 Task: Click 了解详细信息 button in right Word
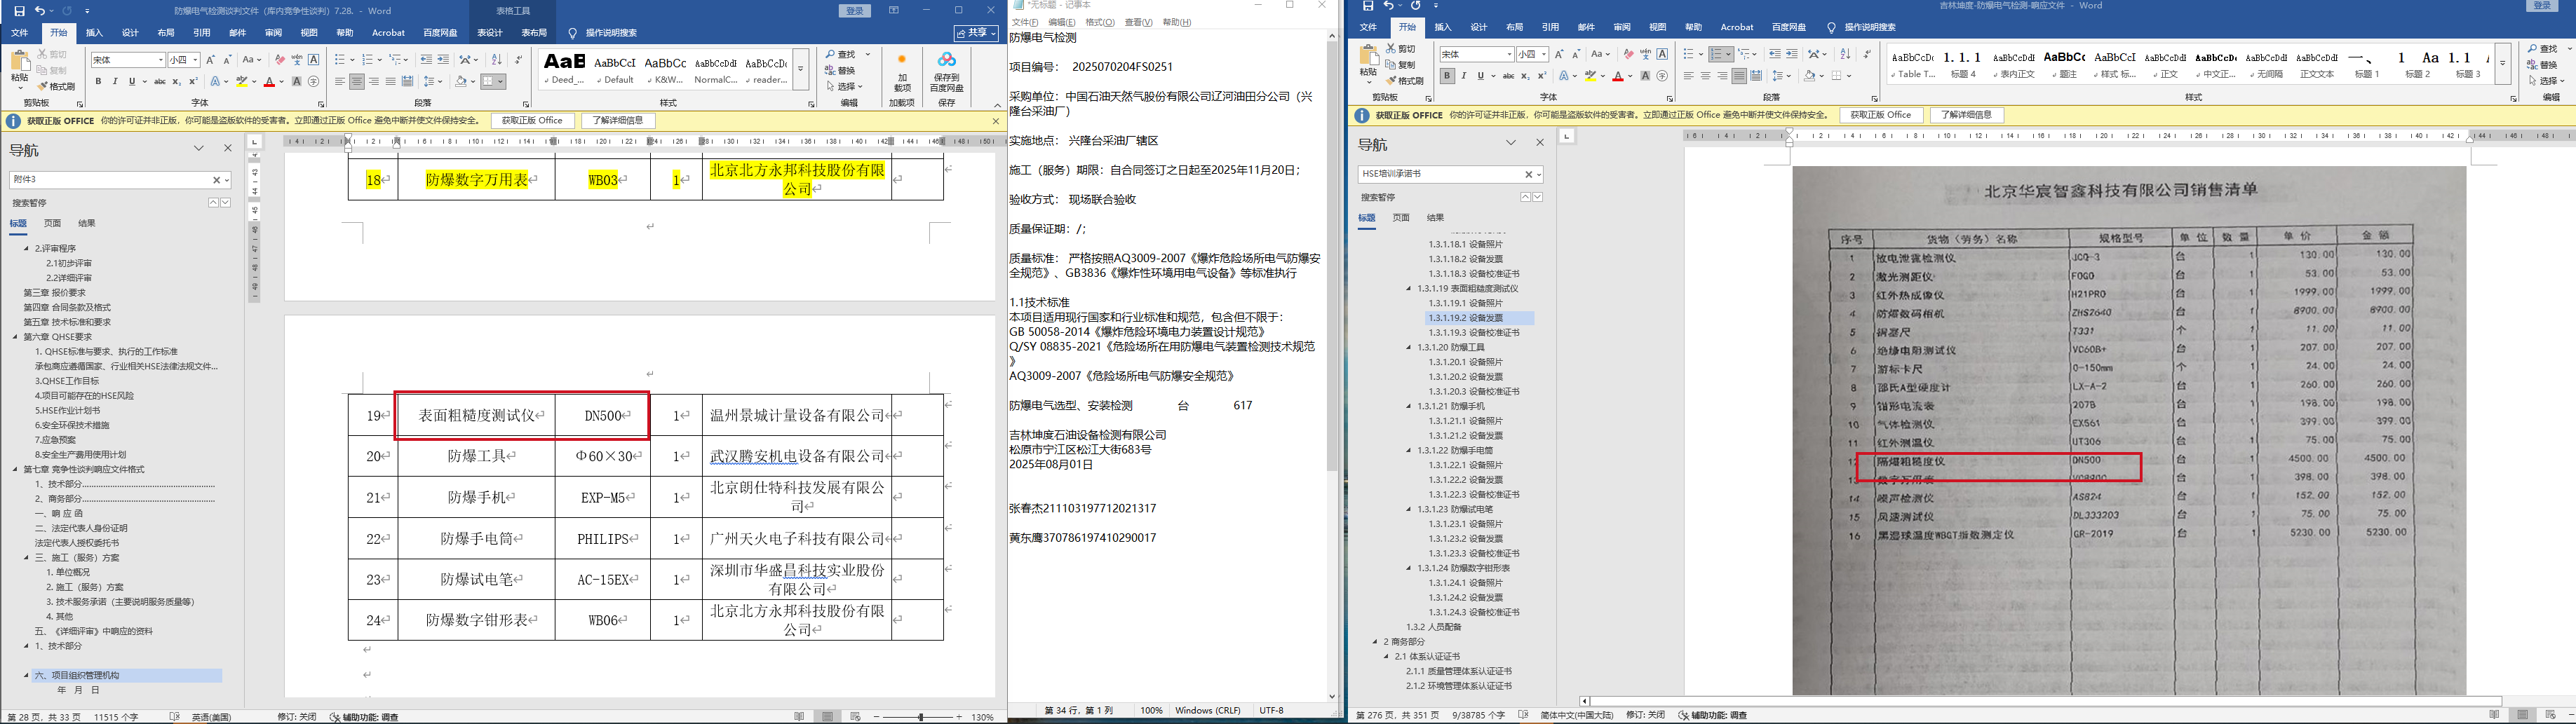1966,115
